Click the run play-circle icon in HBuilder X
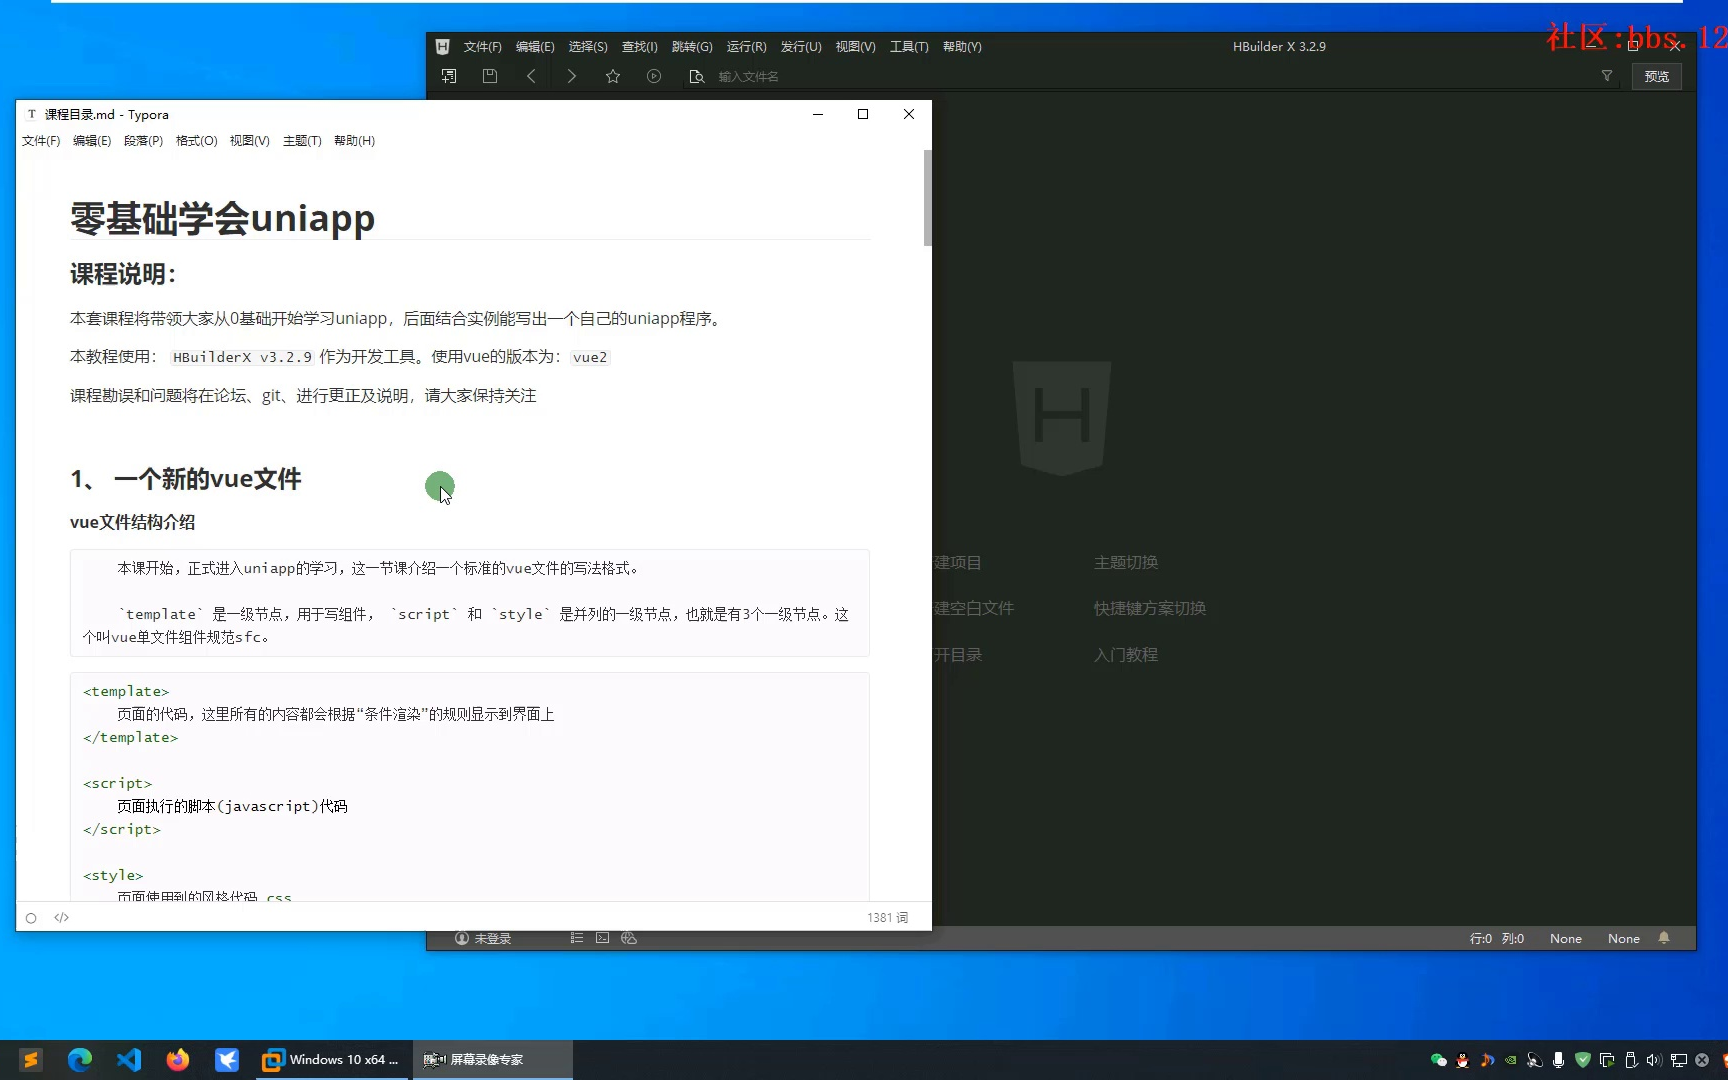 [654, 76]
